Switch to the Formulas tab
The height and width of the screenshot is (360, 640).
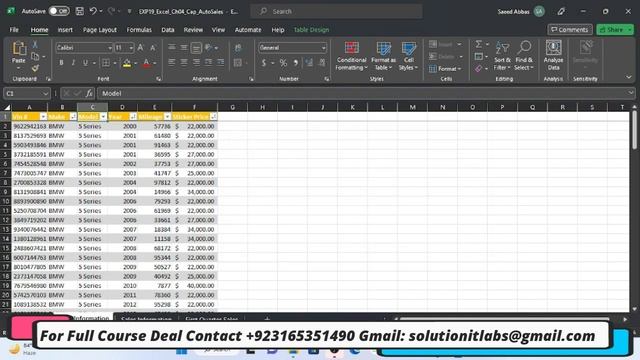139,30
